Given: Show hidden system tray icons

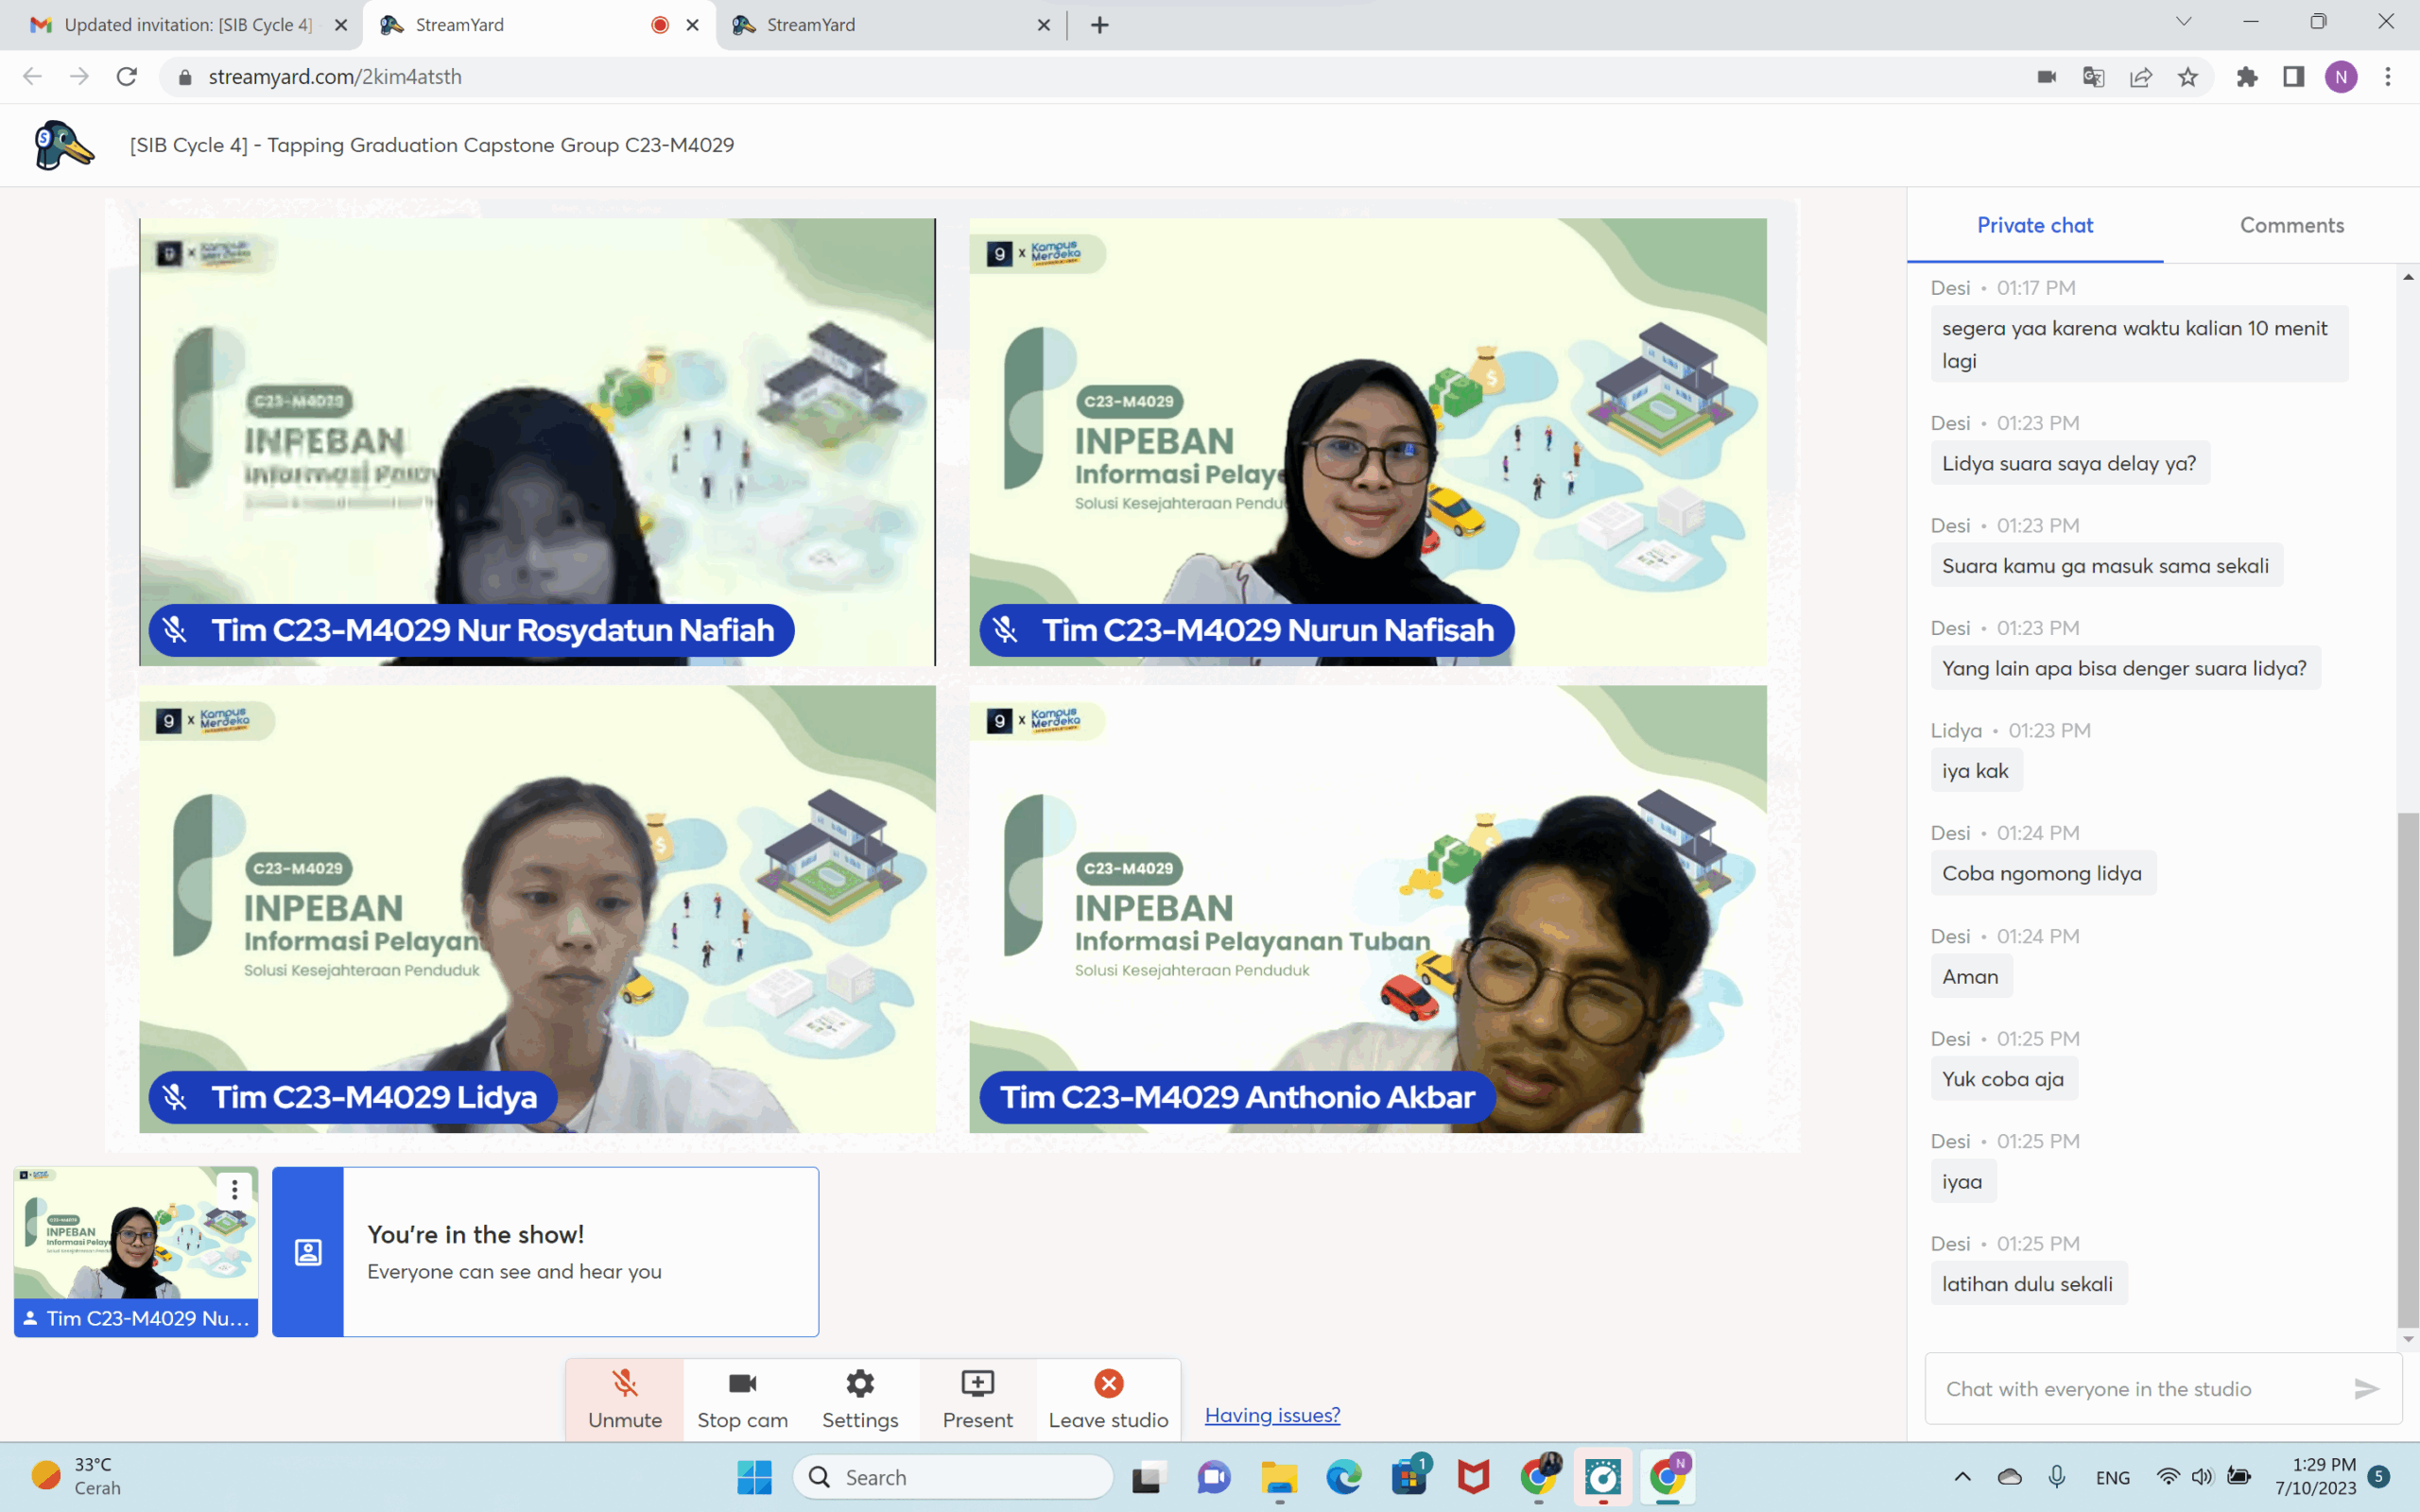Looking at the screenshot, I should point(1962,1477).
